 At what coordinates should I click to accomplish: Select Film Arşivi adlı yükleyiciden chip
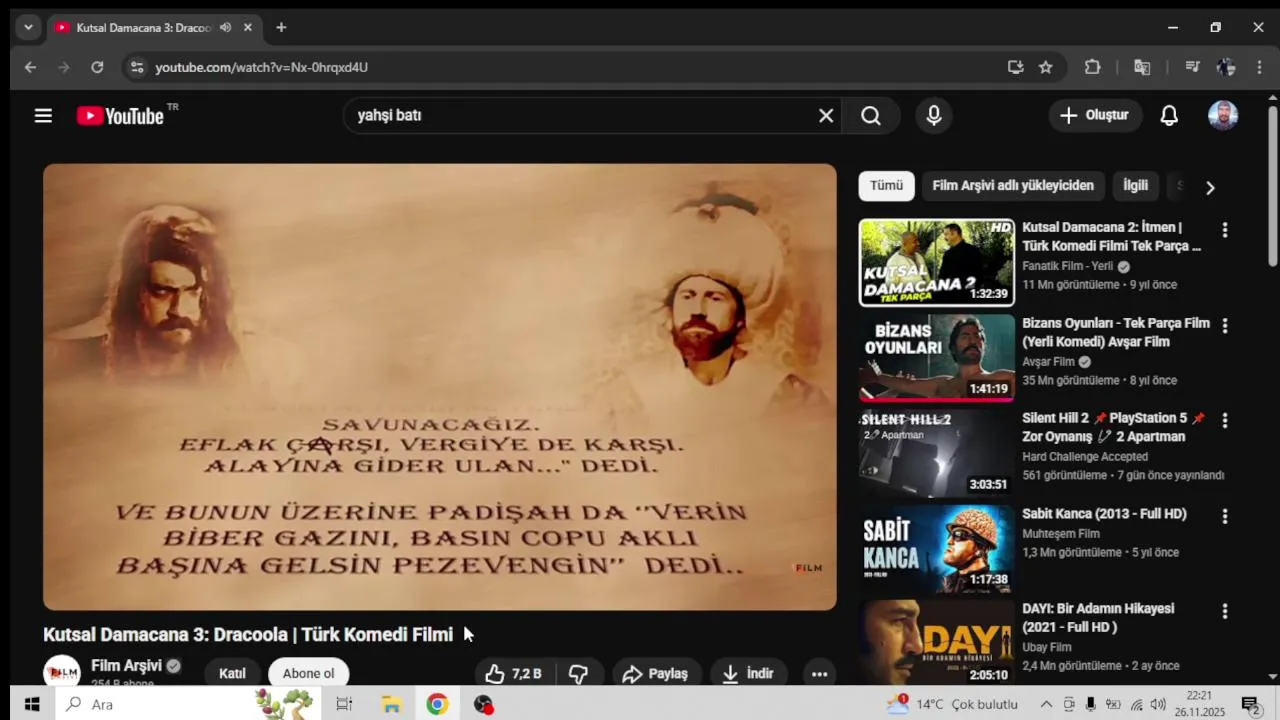[x=1013, y=186]
